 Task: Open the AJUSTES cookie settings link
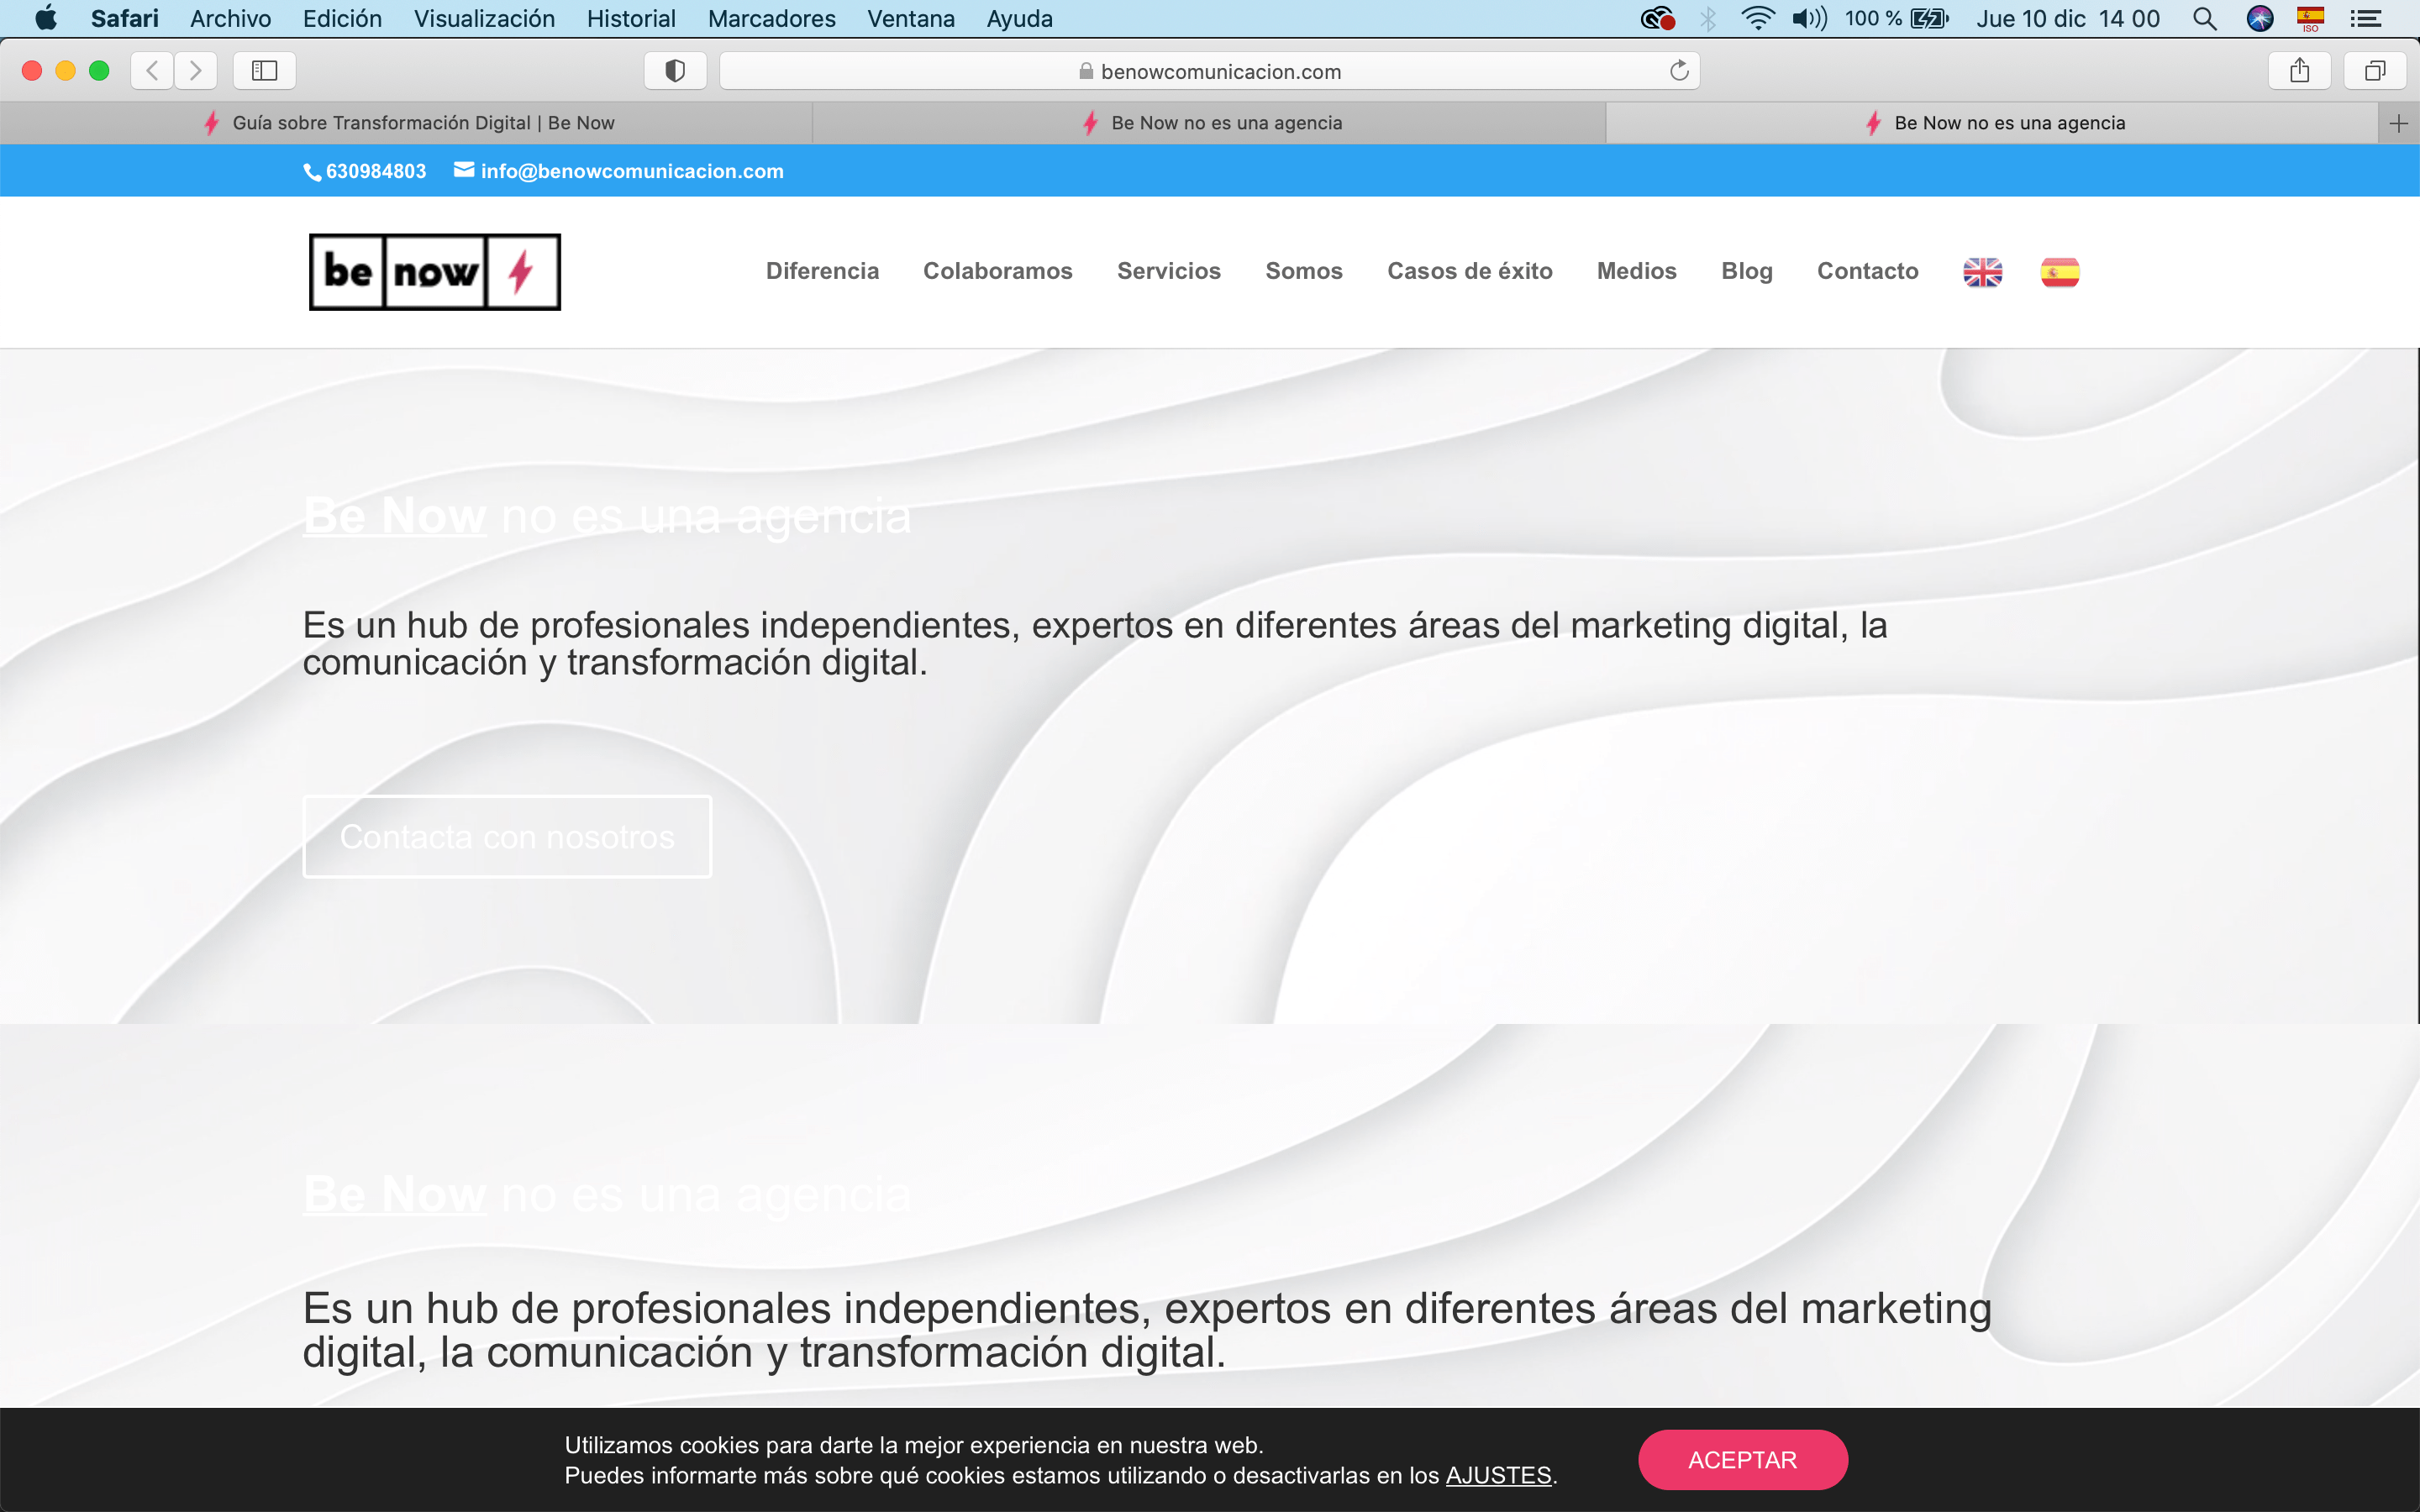(1498, 1476)
